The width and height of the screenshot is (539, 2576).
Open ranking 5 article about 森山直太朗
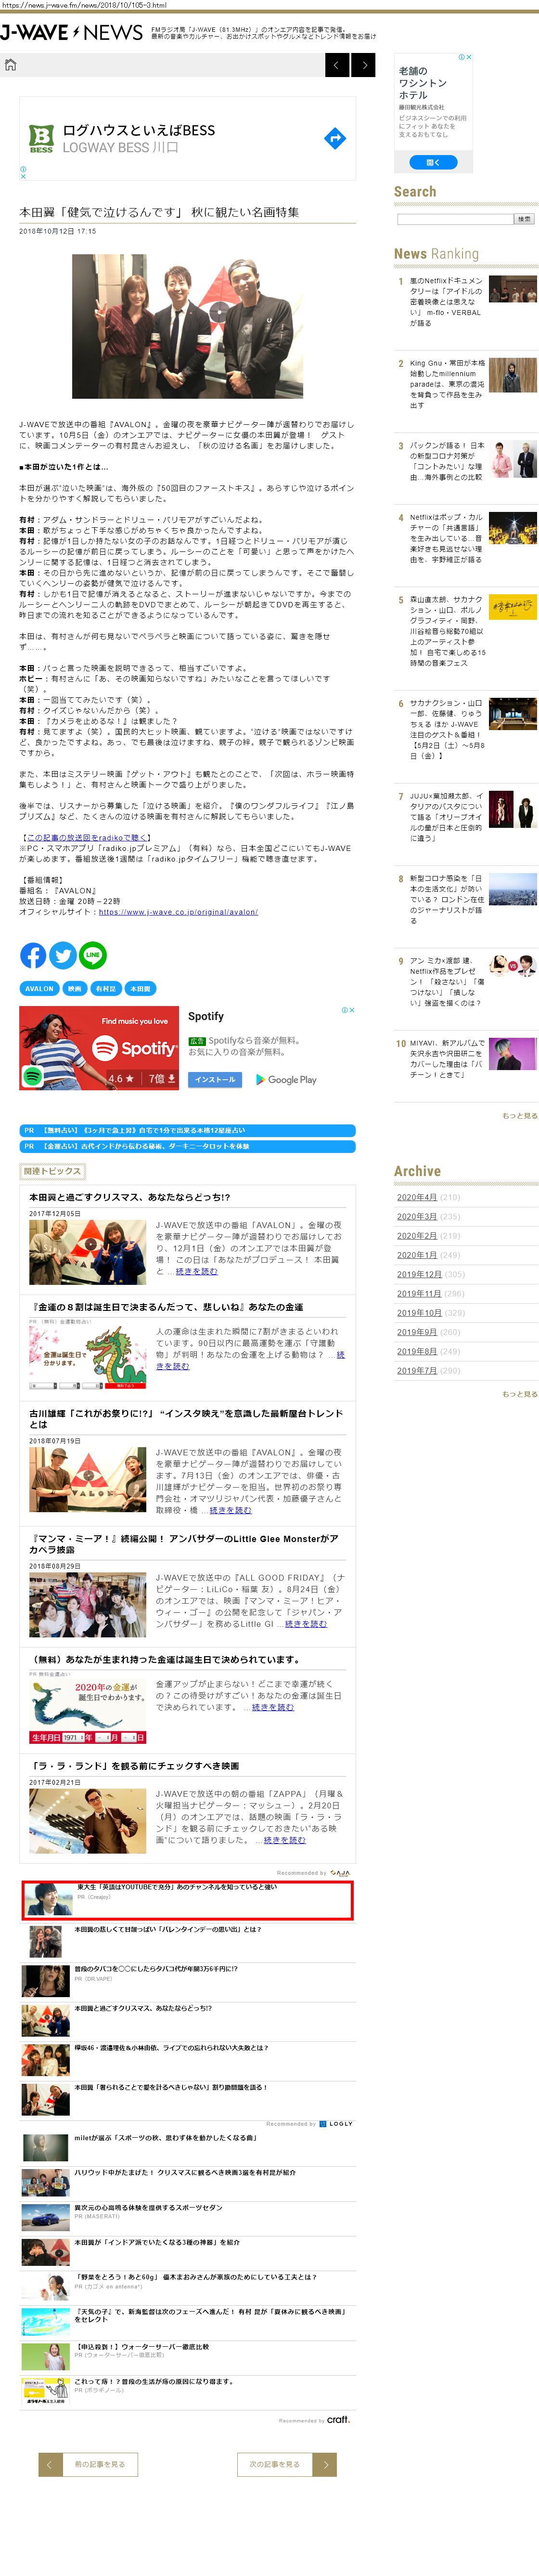(x=447, y=631)
